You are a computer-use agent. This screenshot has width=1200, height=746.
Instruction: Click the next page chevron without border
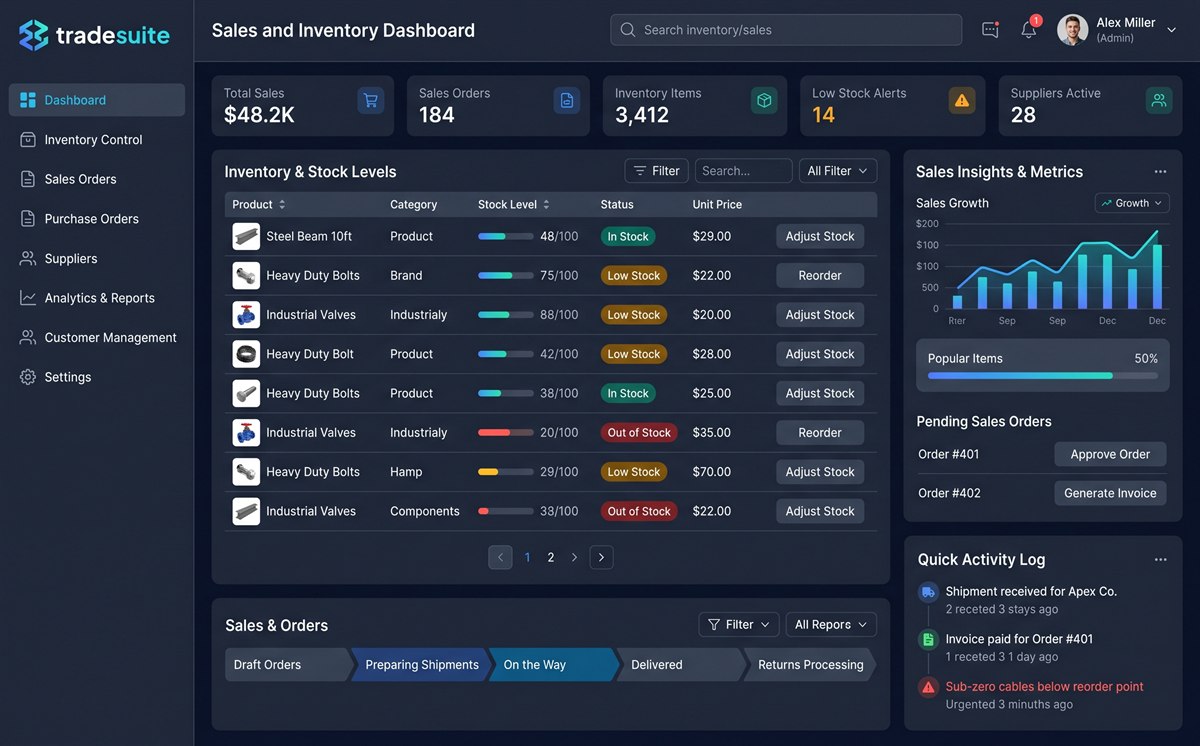pyautogui.click(x=574, y=558)
